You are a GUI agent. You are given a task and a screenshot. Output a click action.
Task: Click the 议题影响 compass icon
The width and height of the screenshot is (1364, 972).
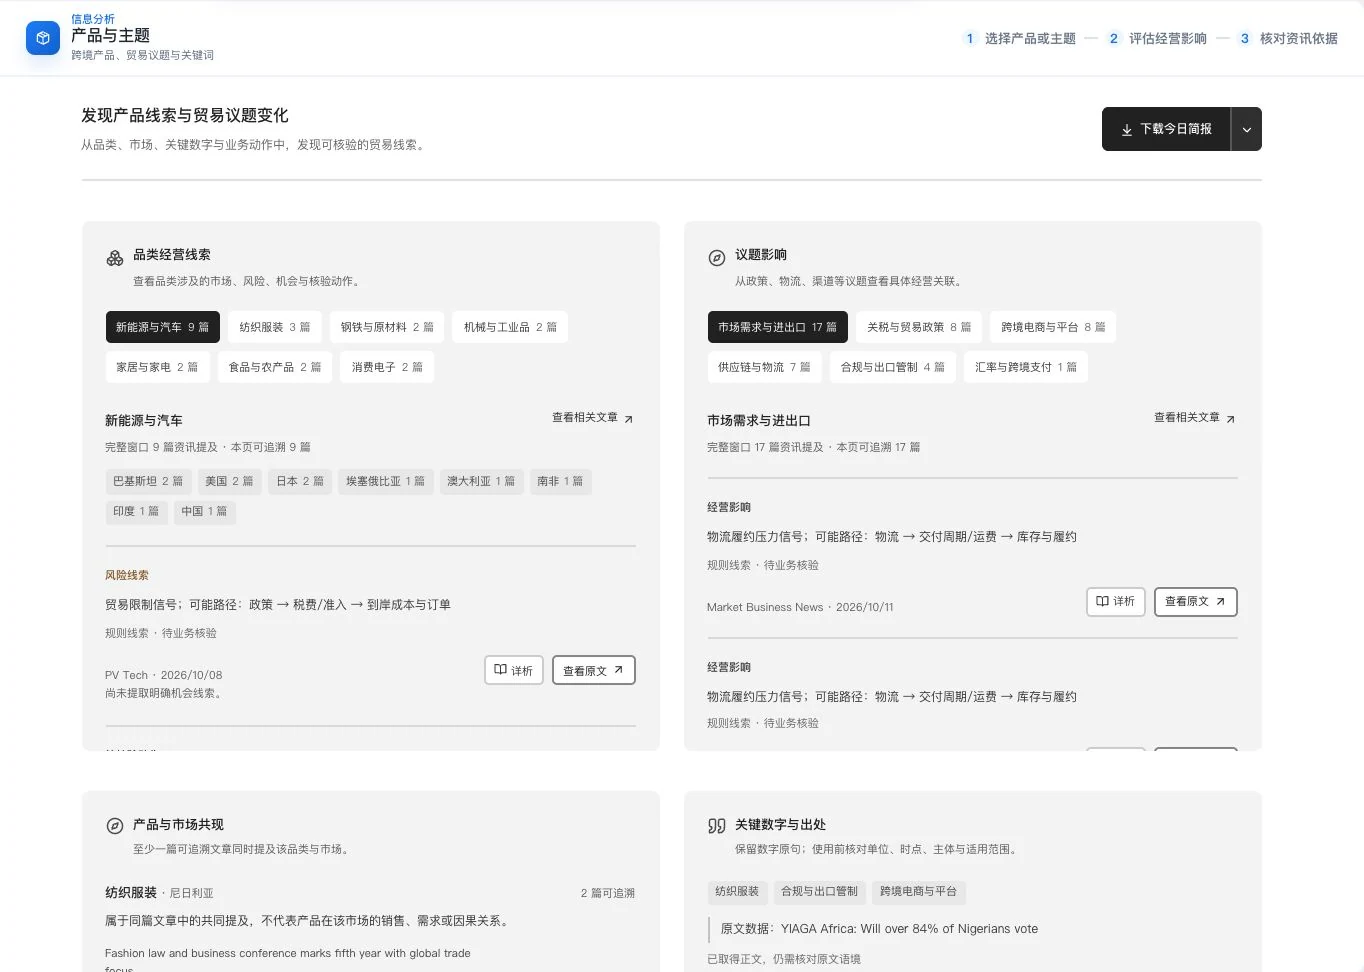(717, 258)
